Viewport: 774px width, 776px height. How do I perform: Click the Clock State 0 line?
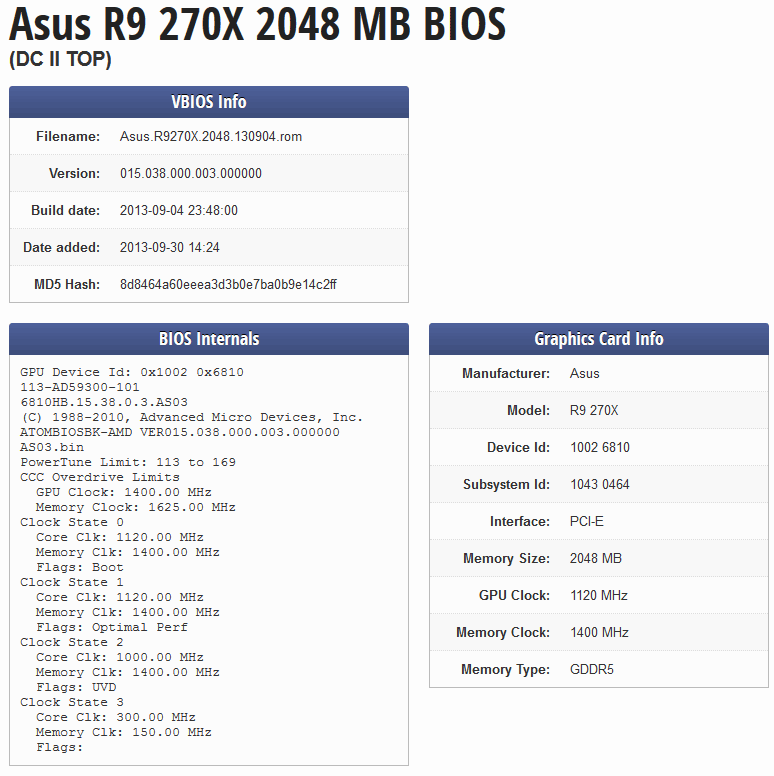point(72,522)
